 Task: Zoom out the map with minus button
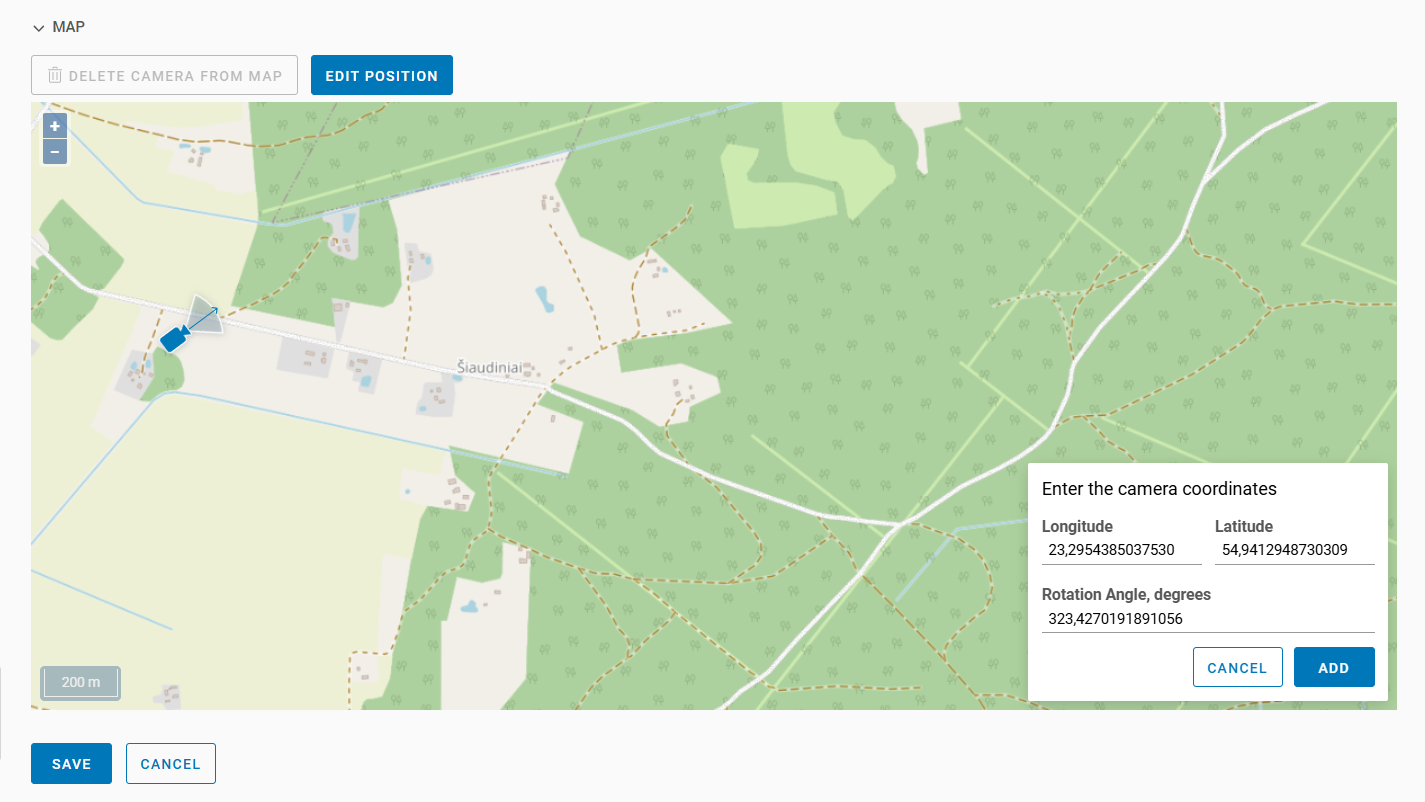55,151
